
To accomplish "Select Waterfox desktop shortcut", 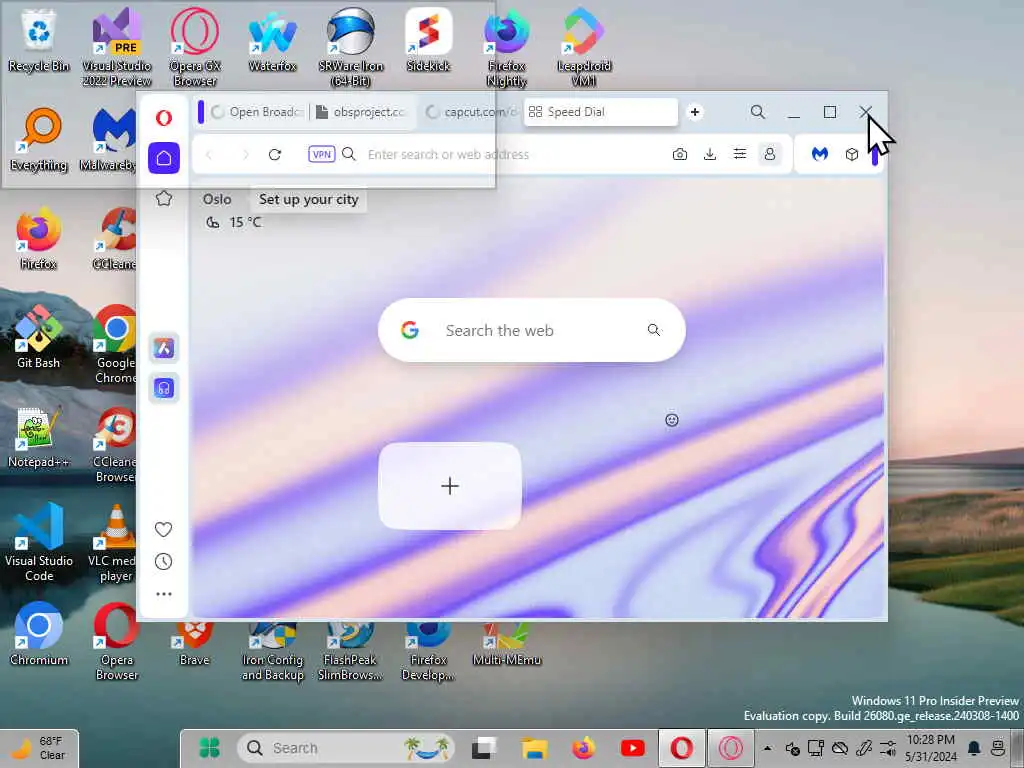I will (272, 42).
